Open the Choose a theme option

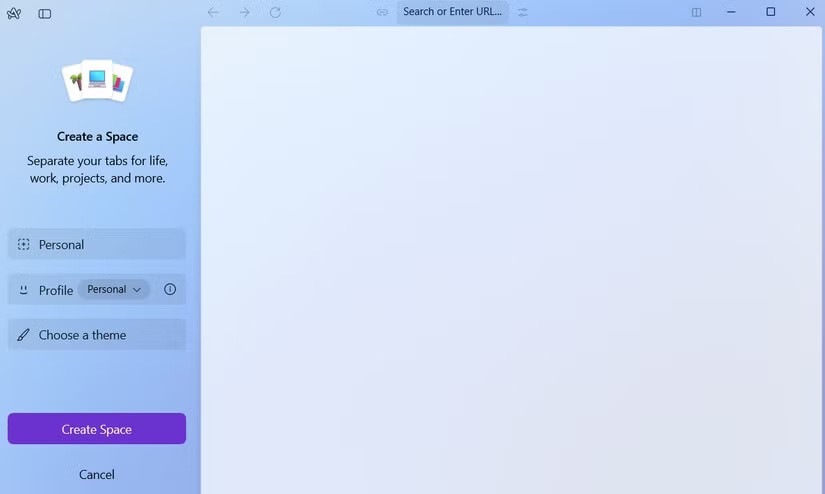pos(97,335)
